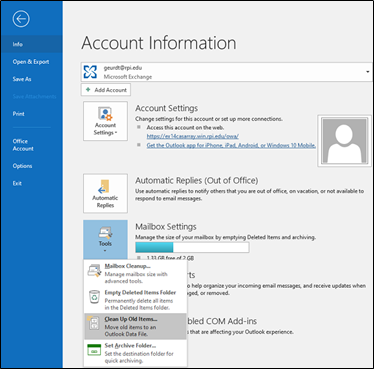Click the back arrow to leave Backstage view

[21, 19]
